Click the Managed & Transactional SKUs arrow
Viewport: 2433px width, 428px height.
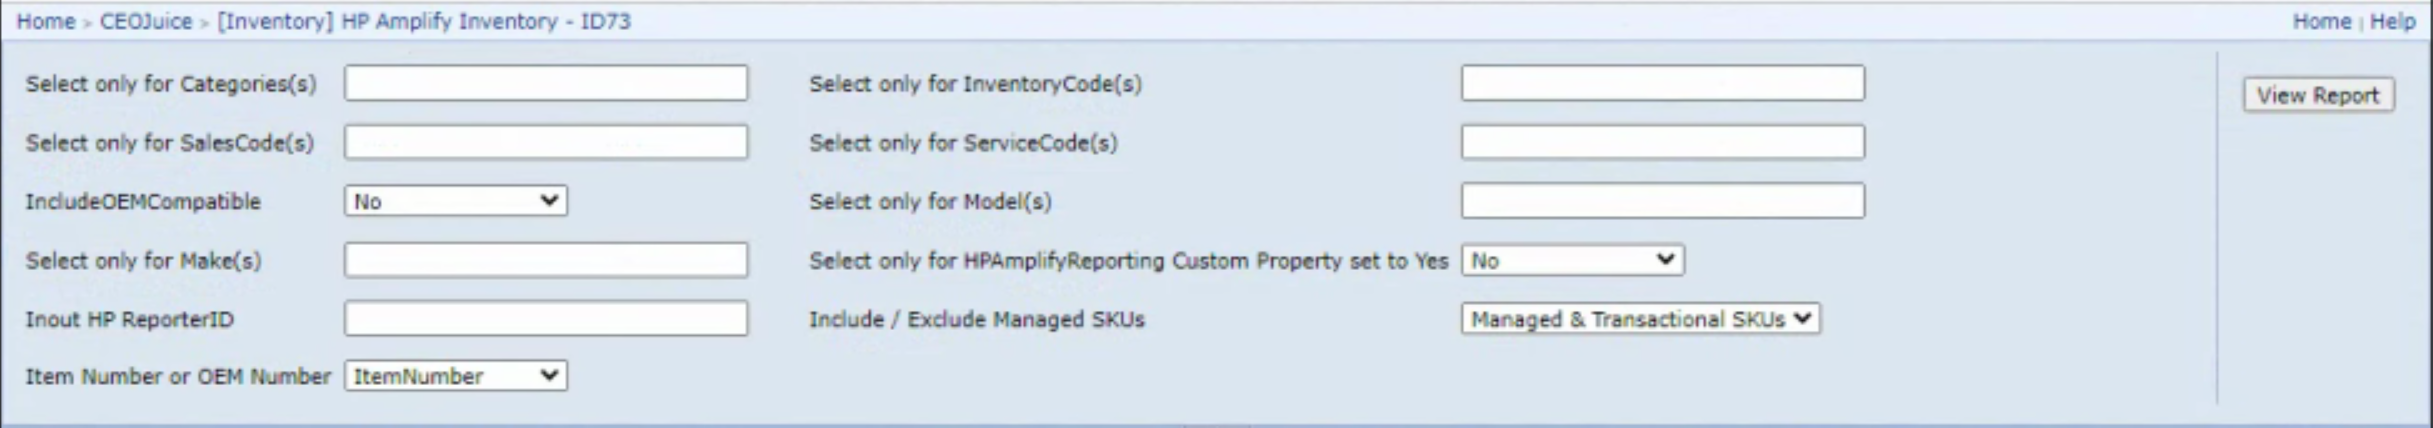click(1802, 319)
